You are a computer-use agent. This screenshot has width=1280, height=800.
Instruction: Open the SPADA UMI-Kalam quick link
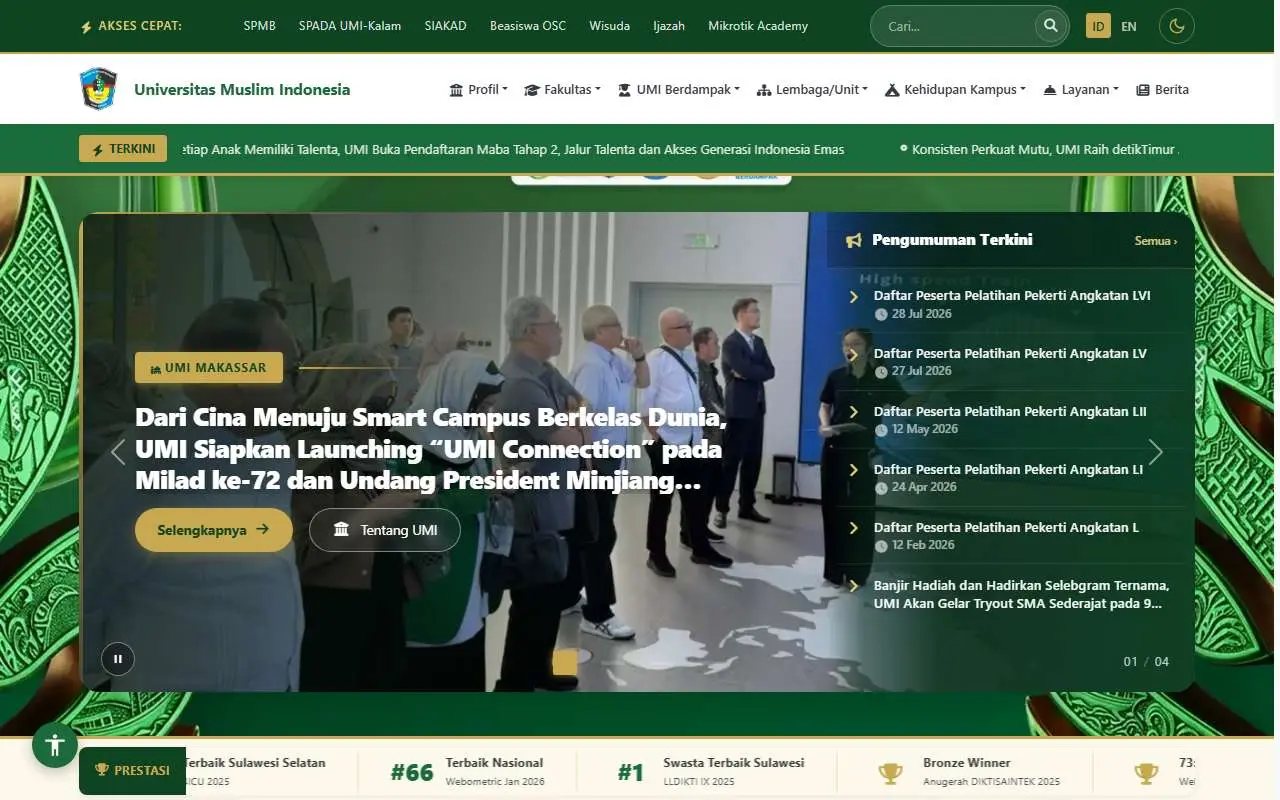[350, 26]
